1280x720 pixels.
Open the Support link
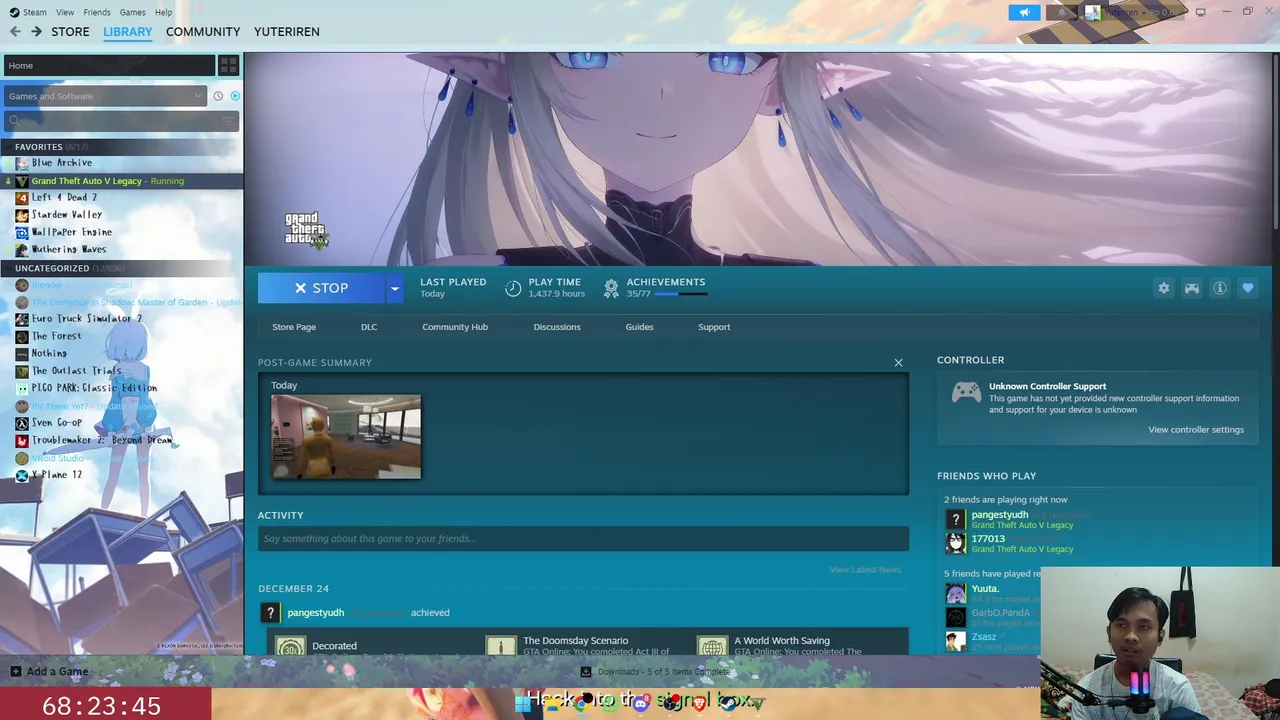click(x=714, y=327)
